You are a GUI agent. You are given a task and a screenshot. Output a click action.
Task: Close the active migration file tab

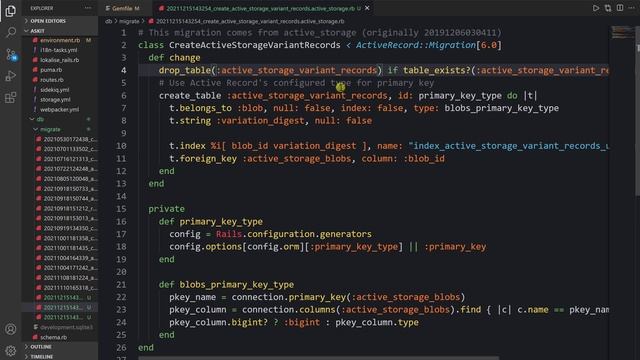367,8
